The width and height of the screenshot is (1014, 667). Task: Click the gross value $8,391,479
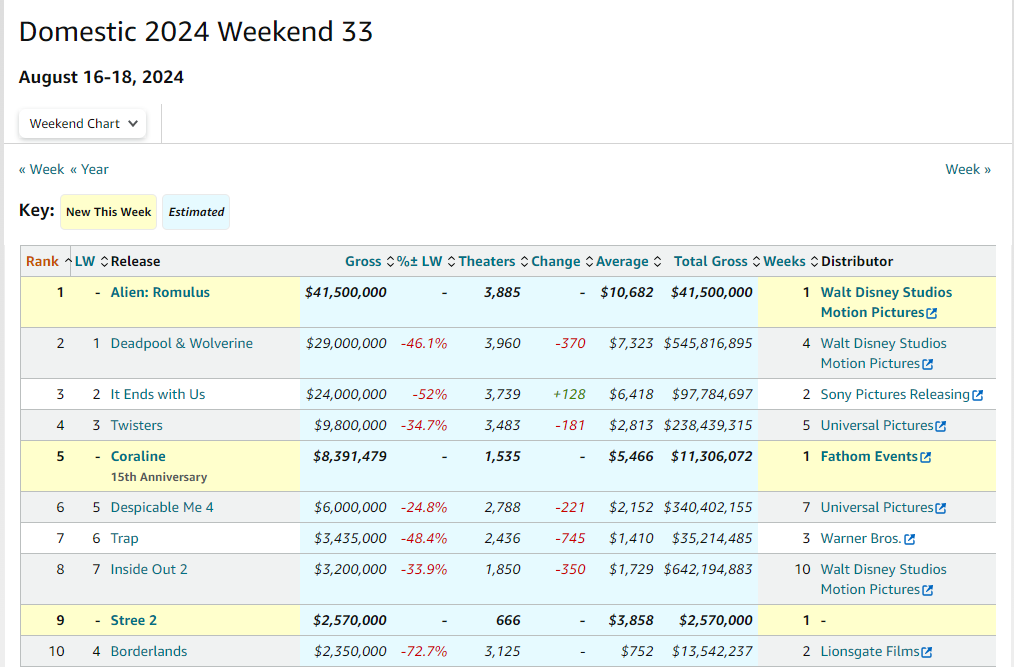[x=350, y=457]
